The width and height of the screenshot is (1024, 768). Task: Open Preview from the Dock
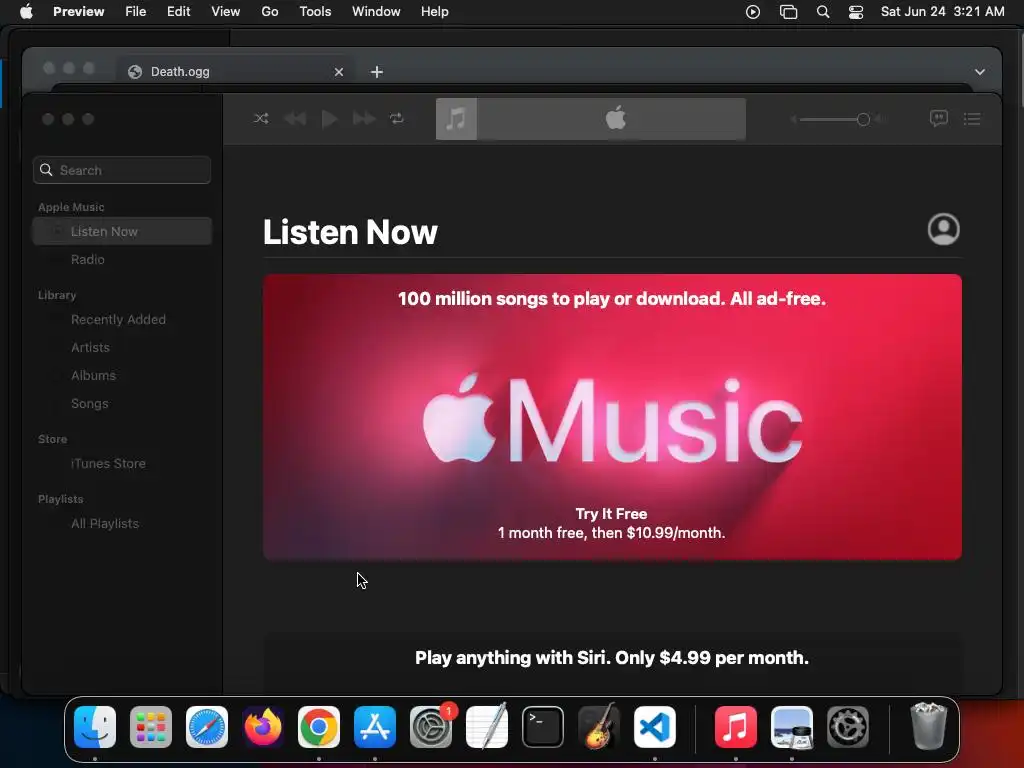[792, 727]
